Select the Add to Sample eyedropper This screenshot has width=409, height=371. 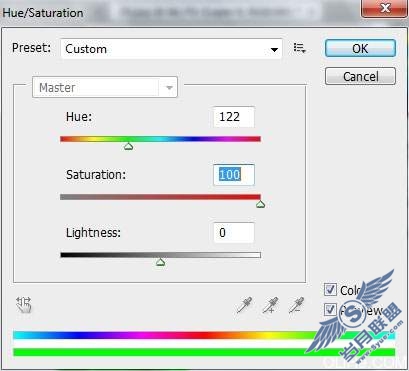pos(271,305)
